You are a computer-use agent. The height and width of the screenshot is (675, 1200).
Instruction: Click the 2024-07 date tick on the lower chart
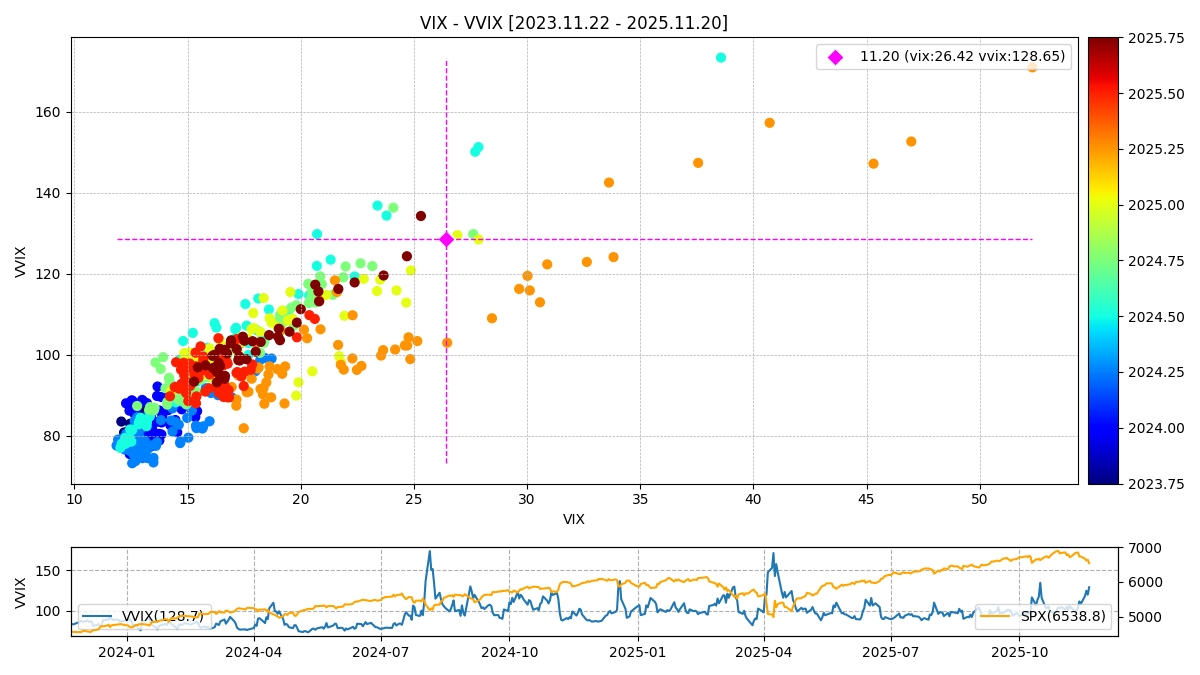[x=381, y=653]
